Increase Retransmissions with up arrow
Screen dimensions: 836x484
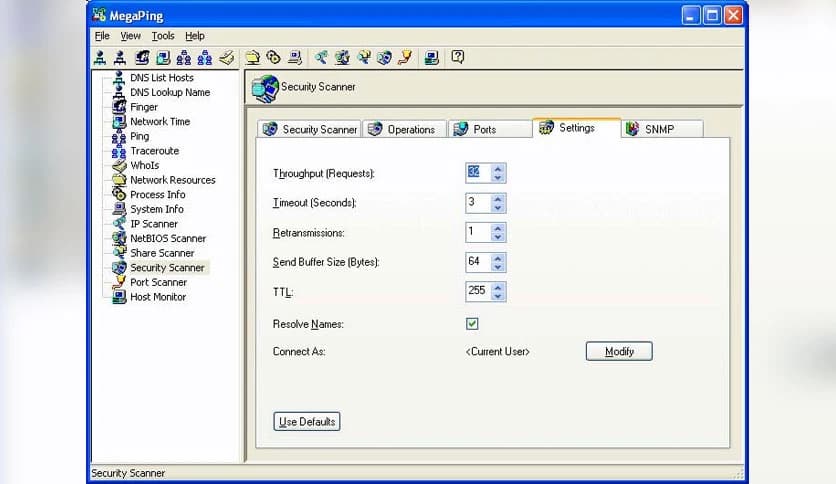point(498,228)
